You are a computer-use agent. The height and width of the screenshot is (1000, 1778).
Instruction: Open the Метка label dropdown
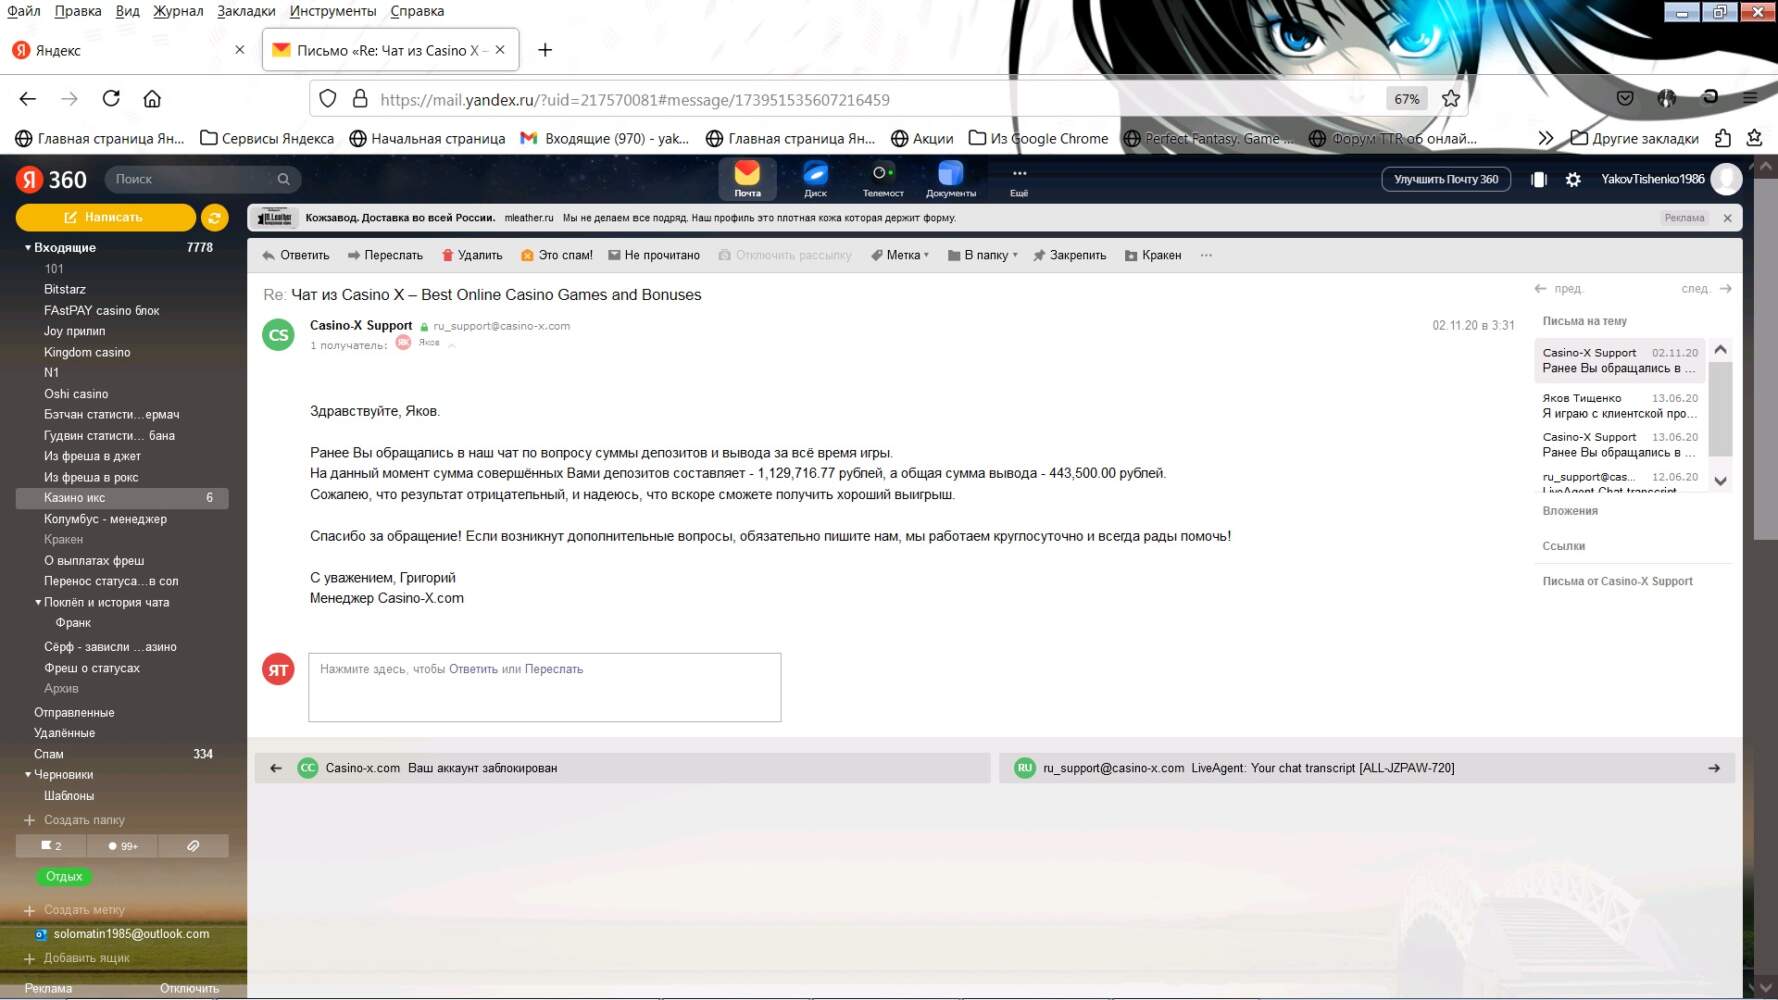click(x=900, y=255)
